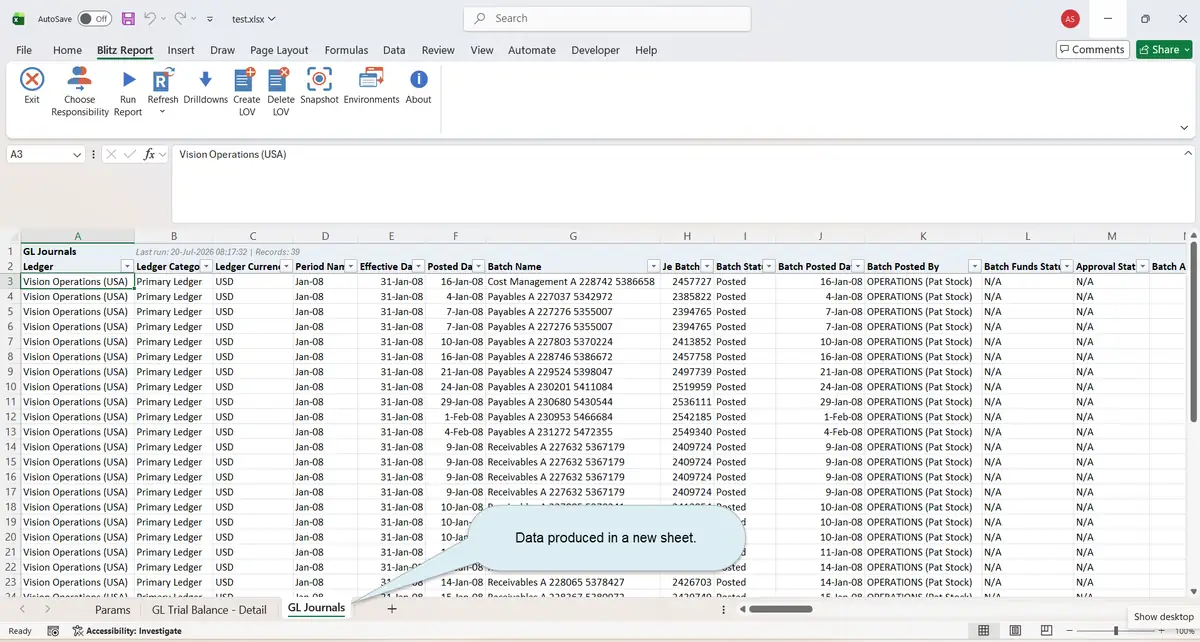
Task: Click in the Search box
Action: pyautogui.click(x=607, y=18)
